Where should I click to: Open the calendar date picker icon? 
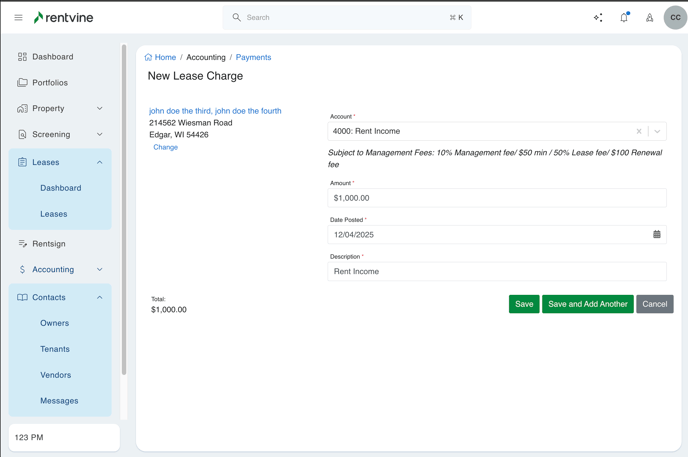[657, 234]
